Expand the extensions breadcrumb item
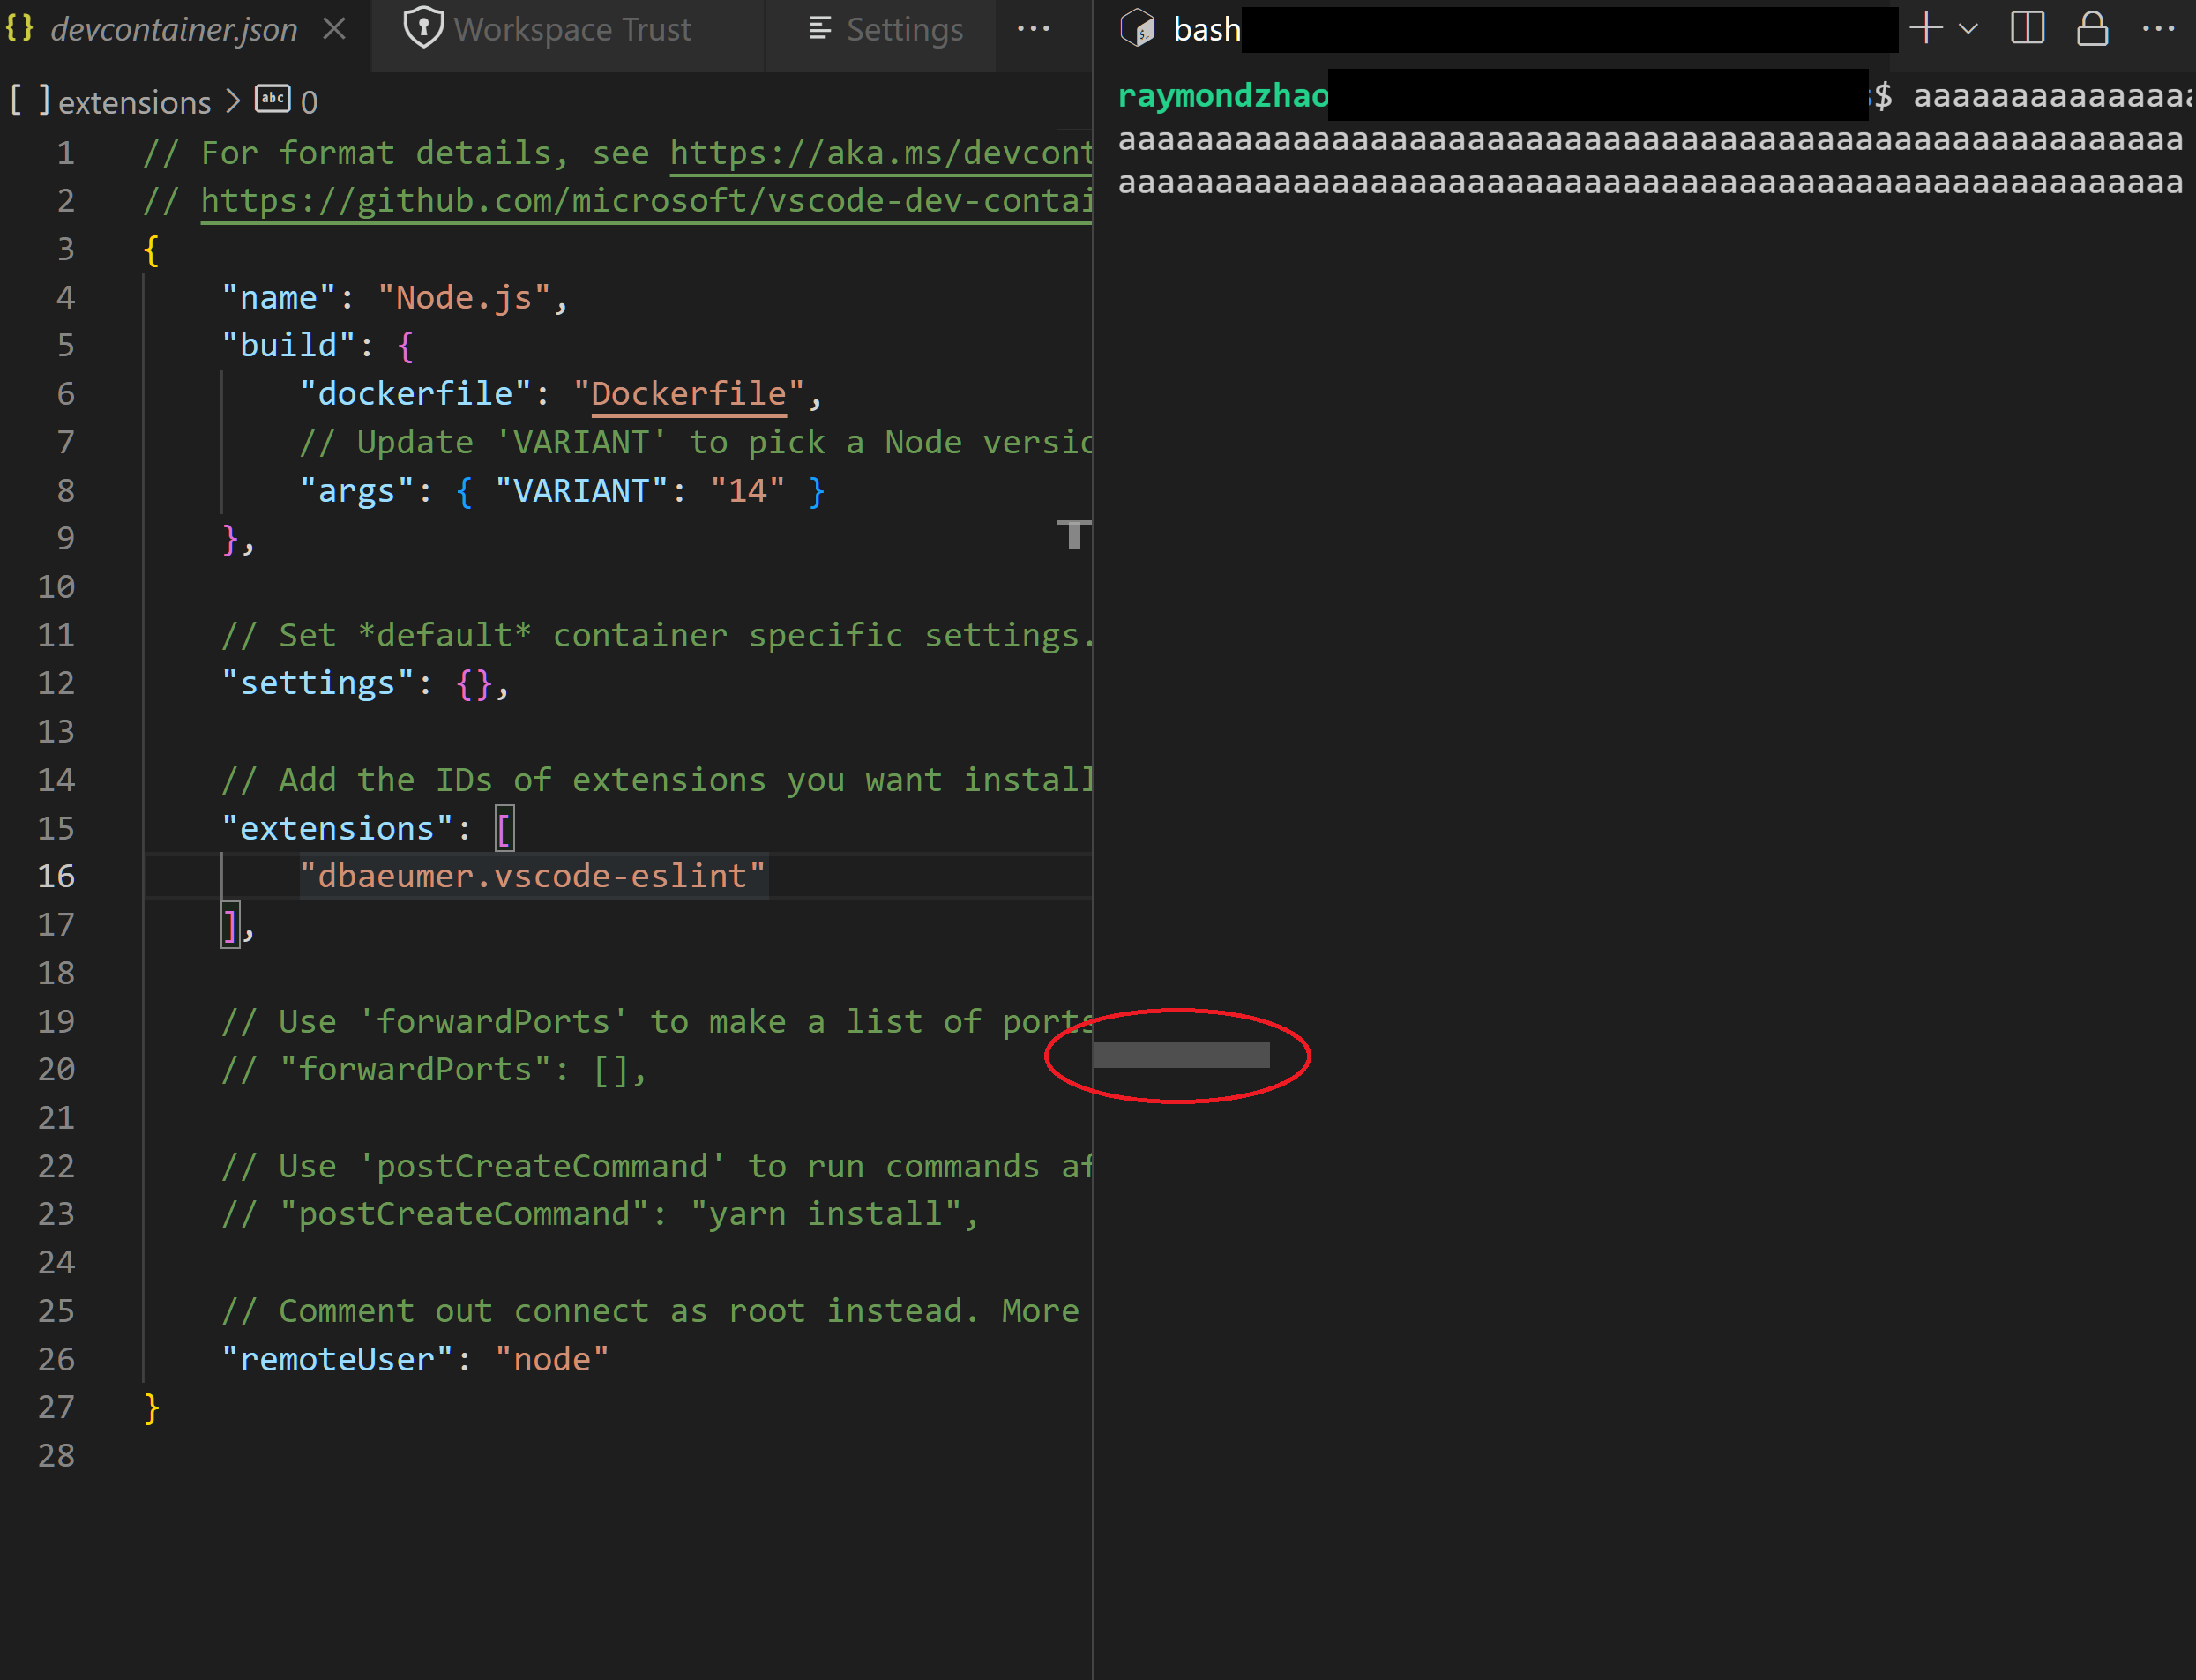2196x1680 pixels. click(134, 100)
